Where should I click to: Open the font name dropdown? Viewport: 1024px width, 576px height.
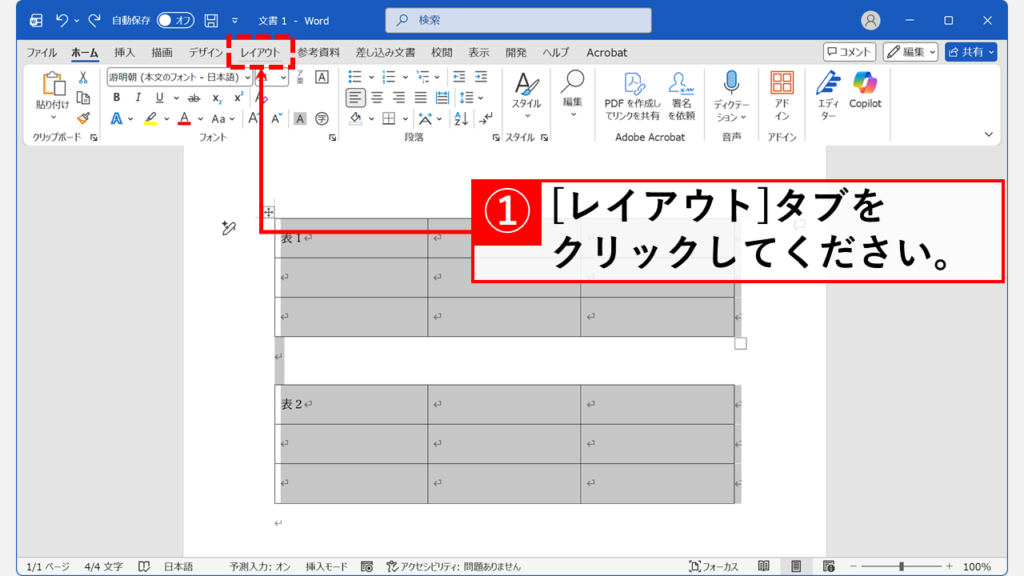pyautogui.click(x=247, y=78)
